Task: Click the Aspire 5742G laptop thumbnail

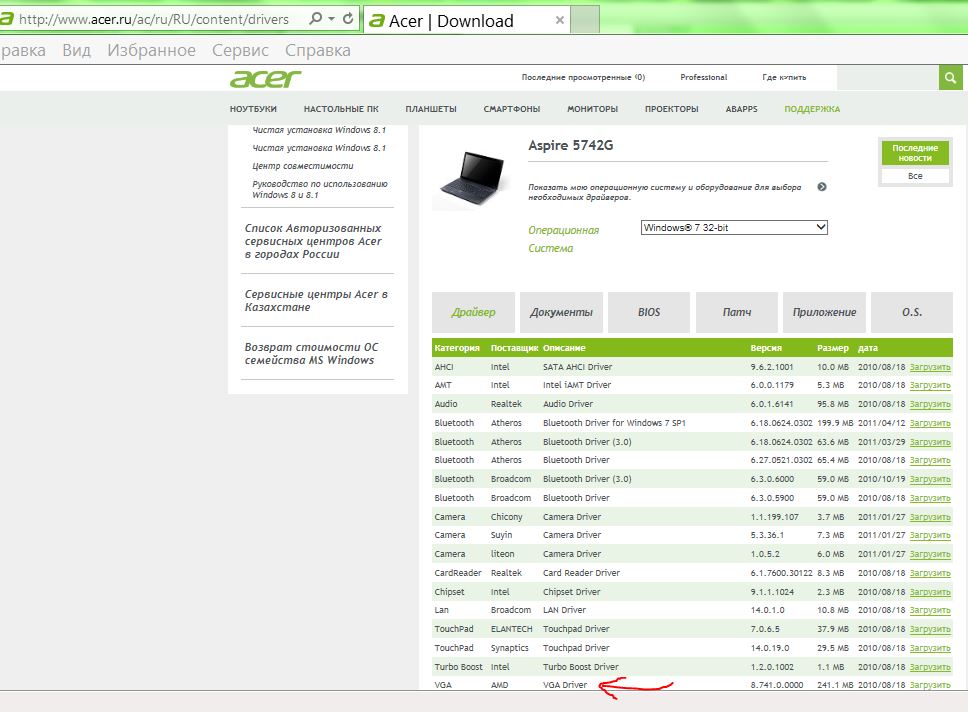Action: 472,180
